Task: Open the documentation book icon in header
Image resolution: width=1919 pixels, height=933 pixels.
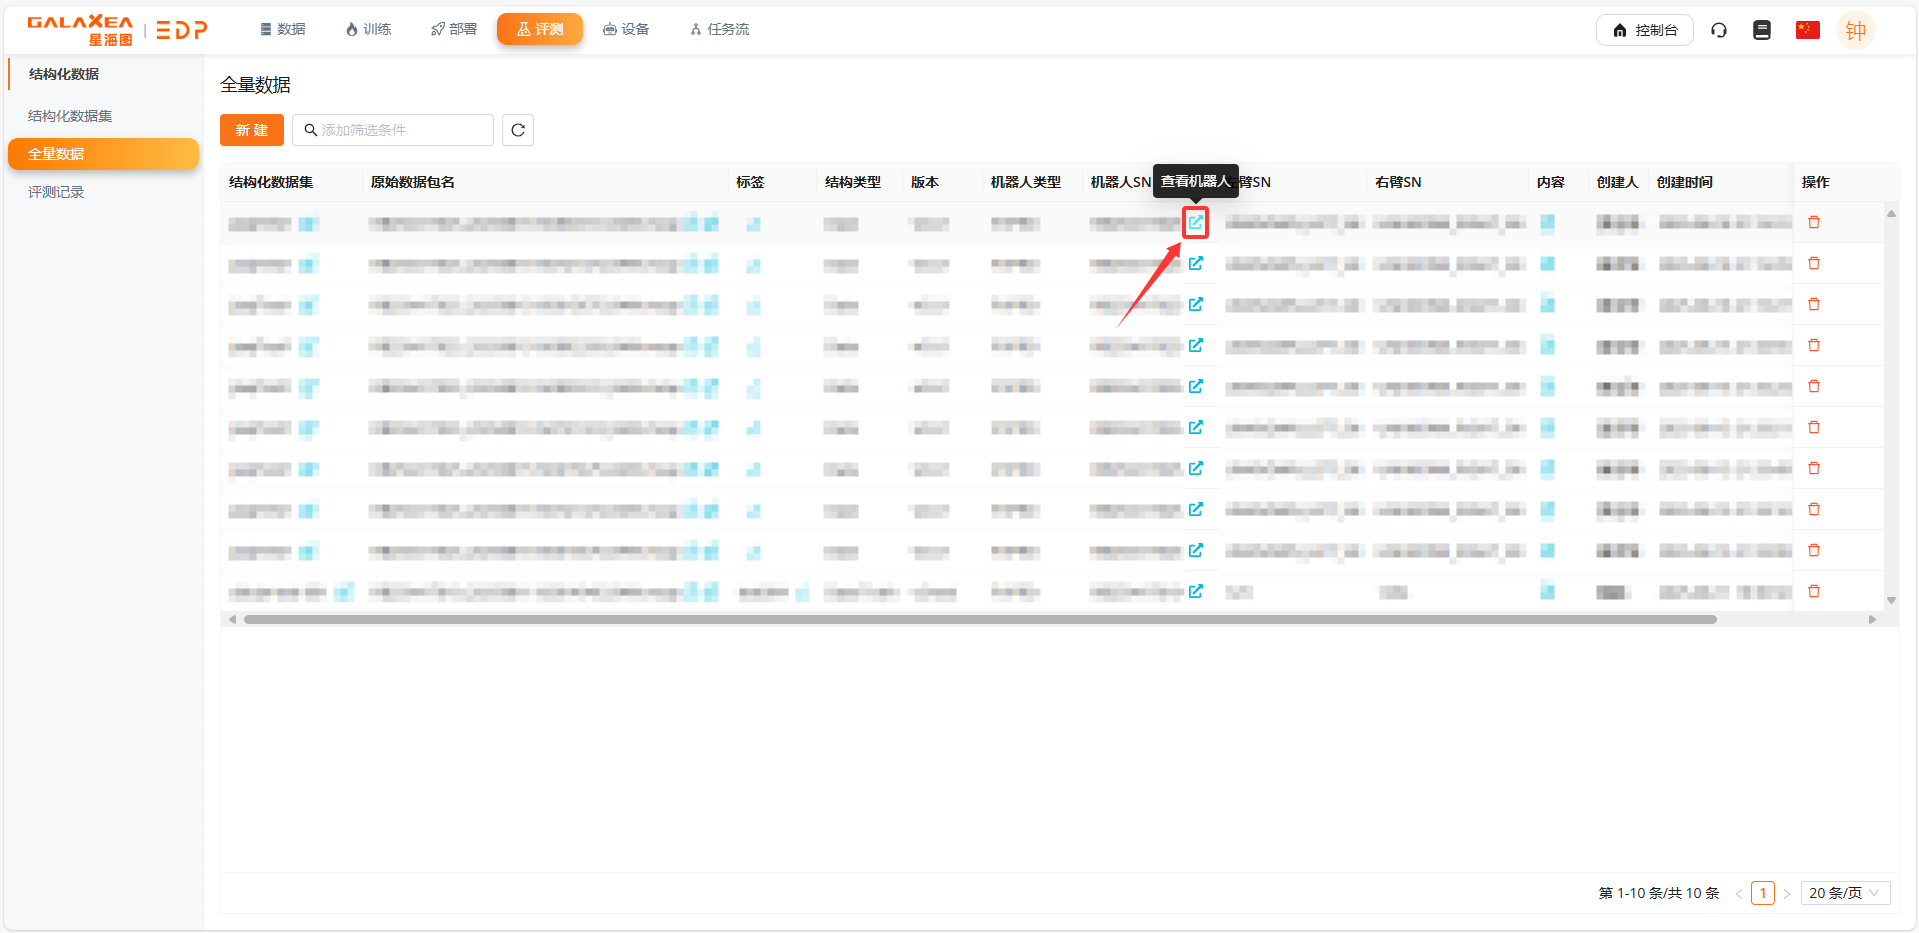Action: [1761, 30]
